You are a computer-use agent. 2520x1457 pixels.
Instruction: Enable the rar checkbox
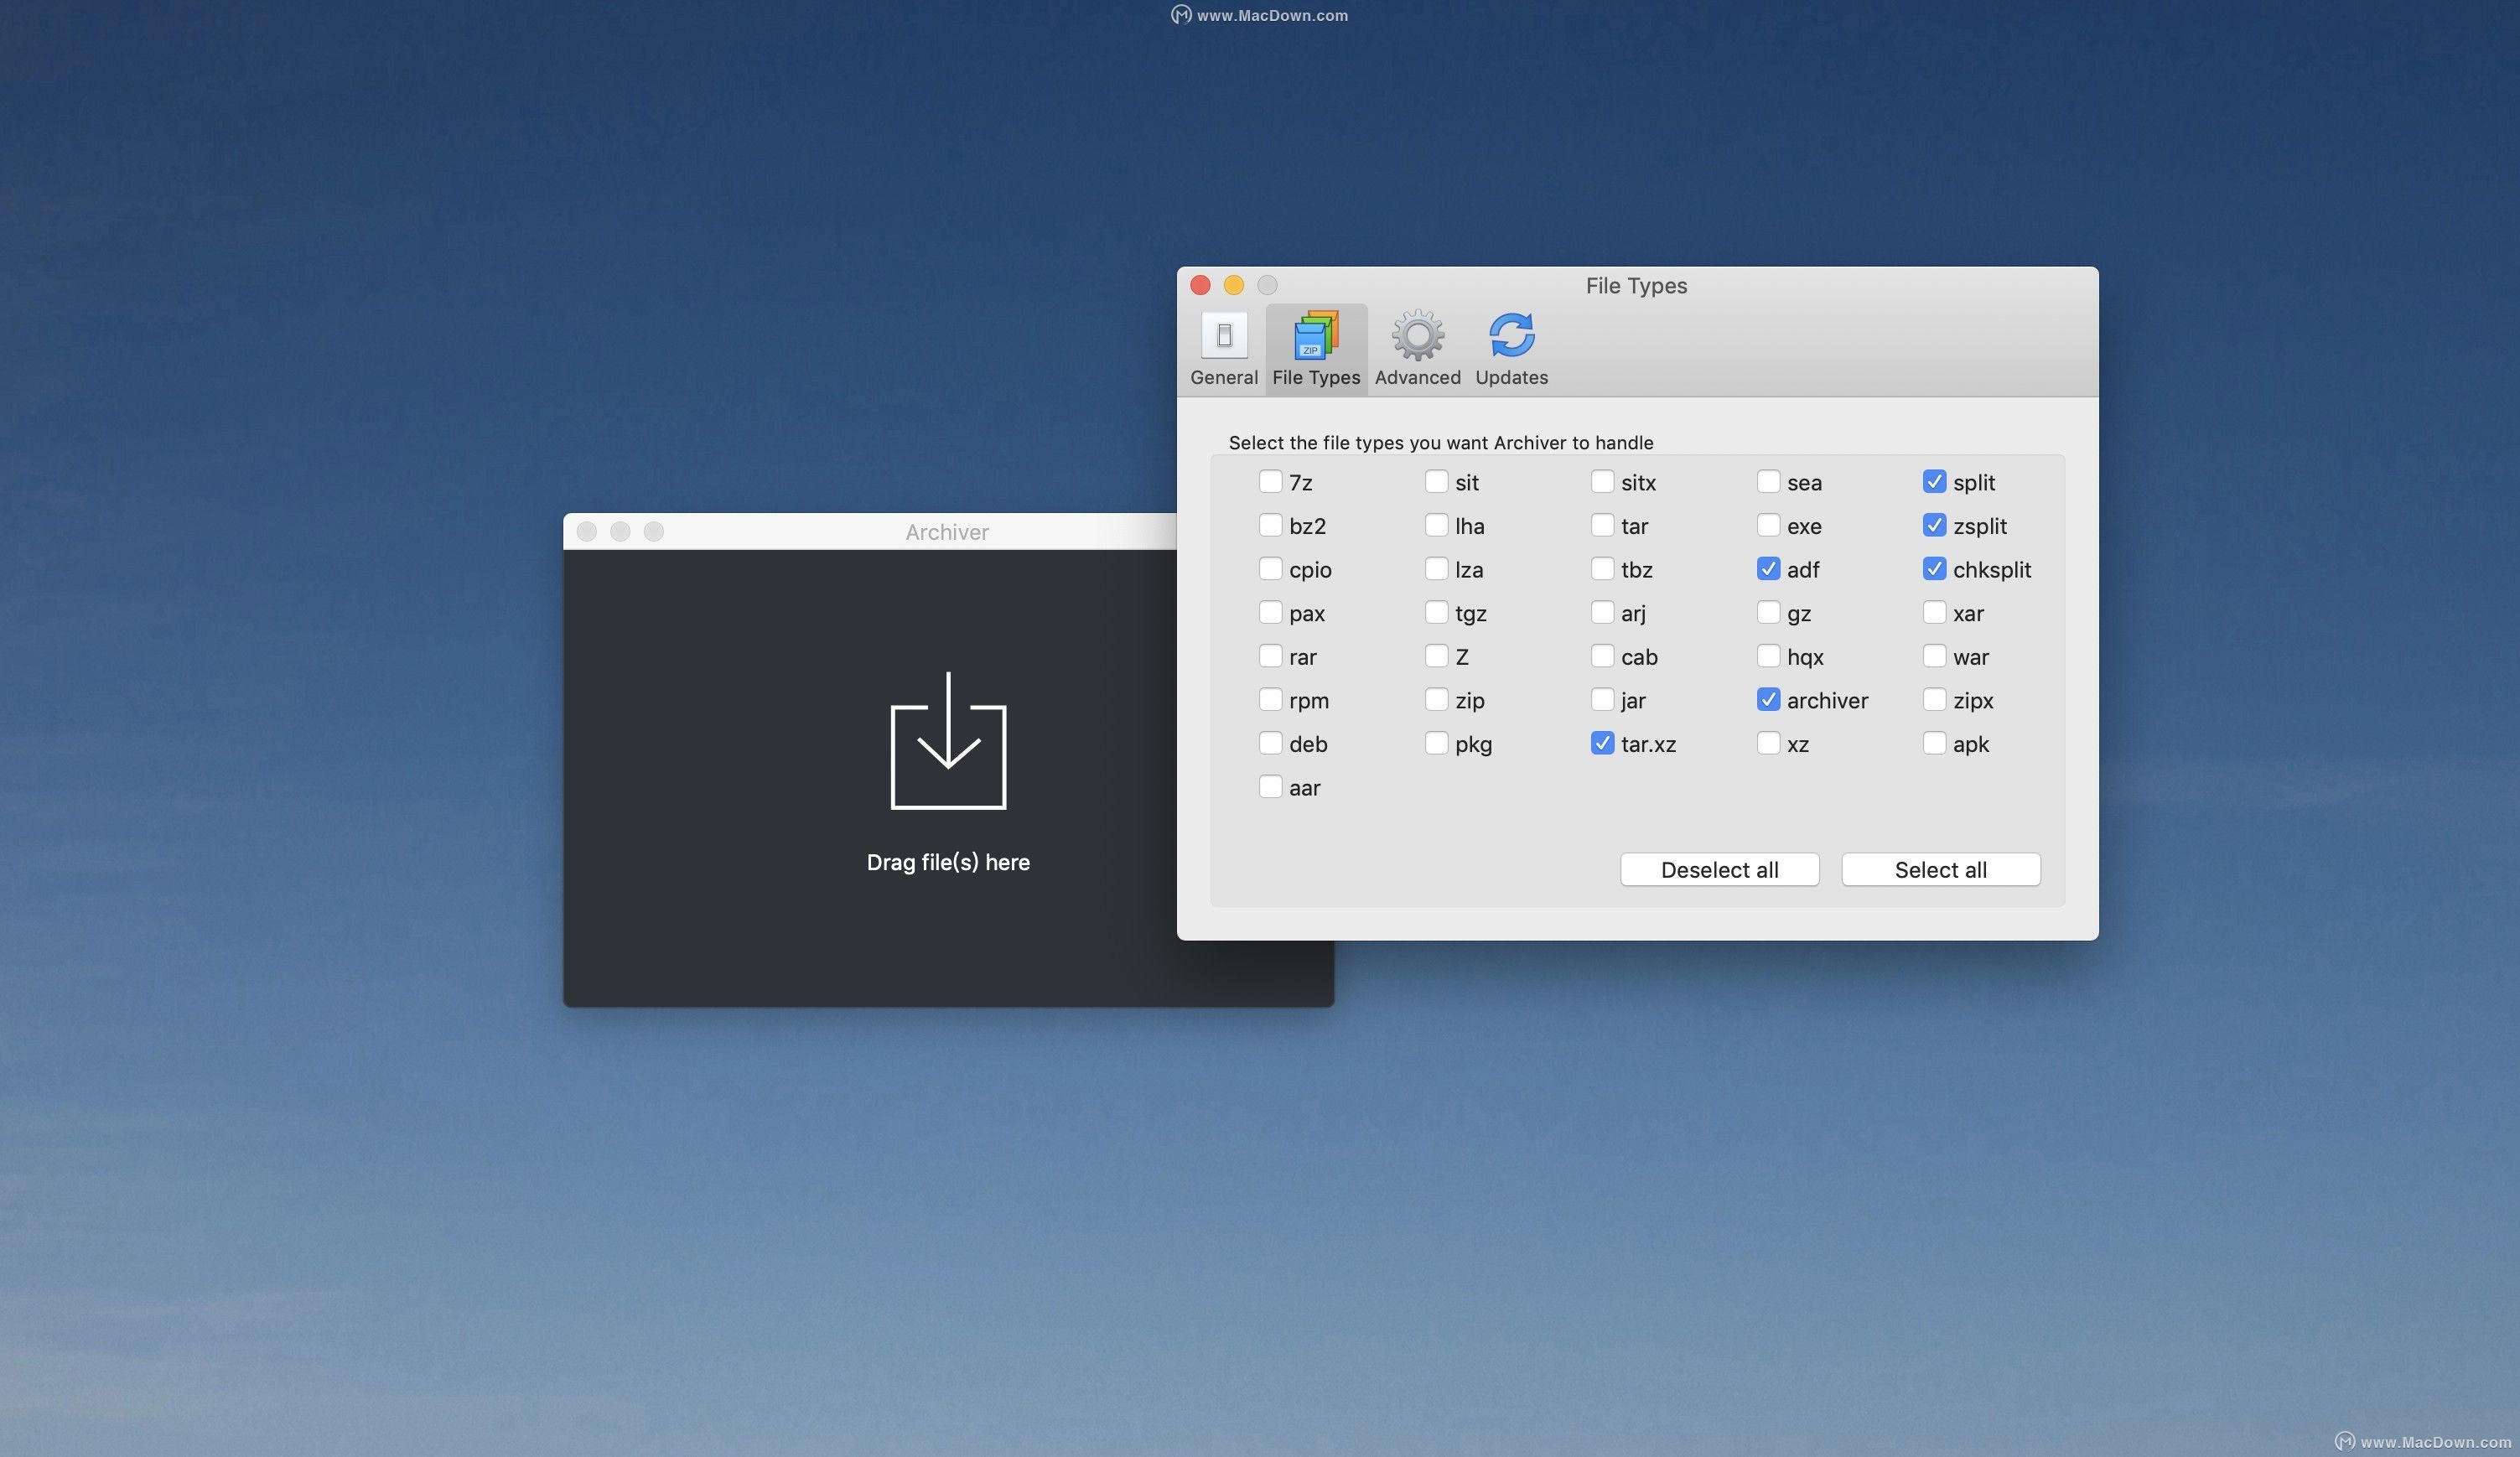(1270, 656)
